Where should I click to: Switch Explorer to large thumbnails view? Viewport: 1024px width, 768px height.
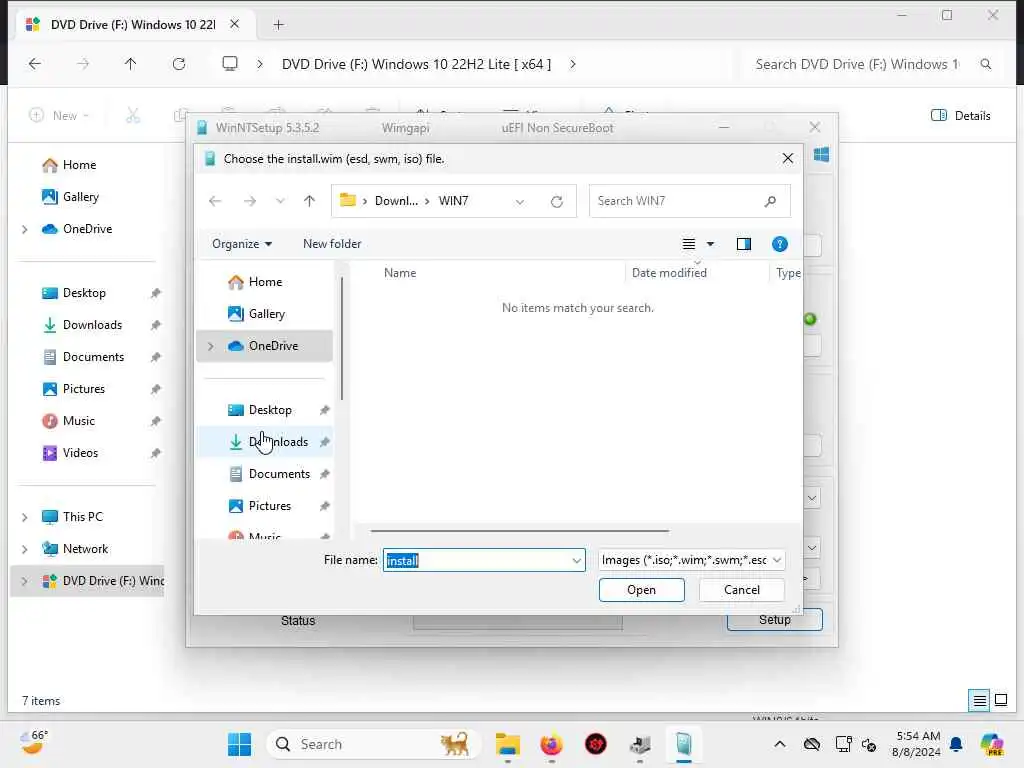1000,701
